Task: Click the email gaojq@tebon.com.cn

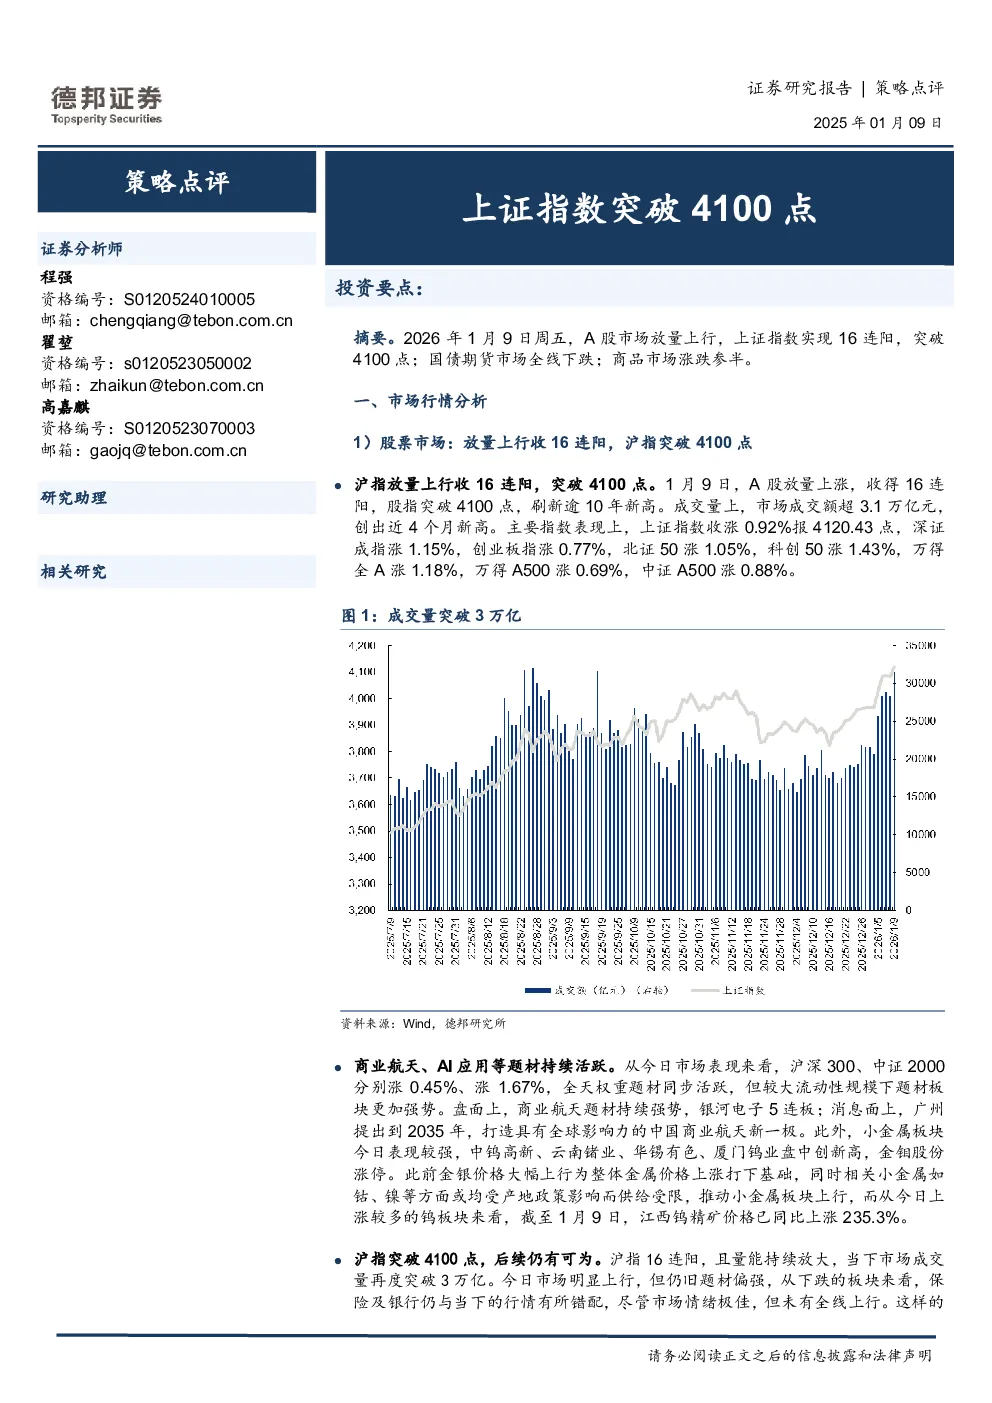Action: click(168, 451)
